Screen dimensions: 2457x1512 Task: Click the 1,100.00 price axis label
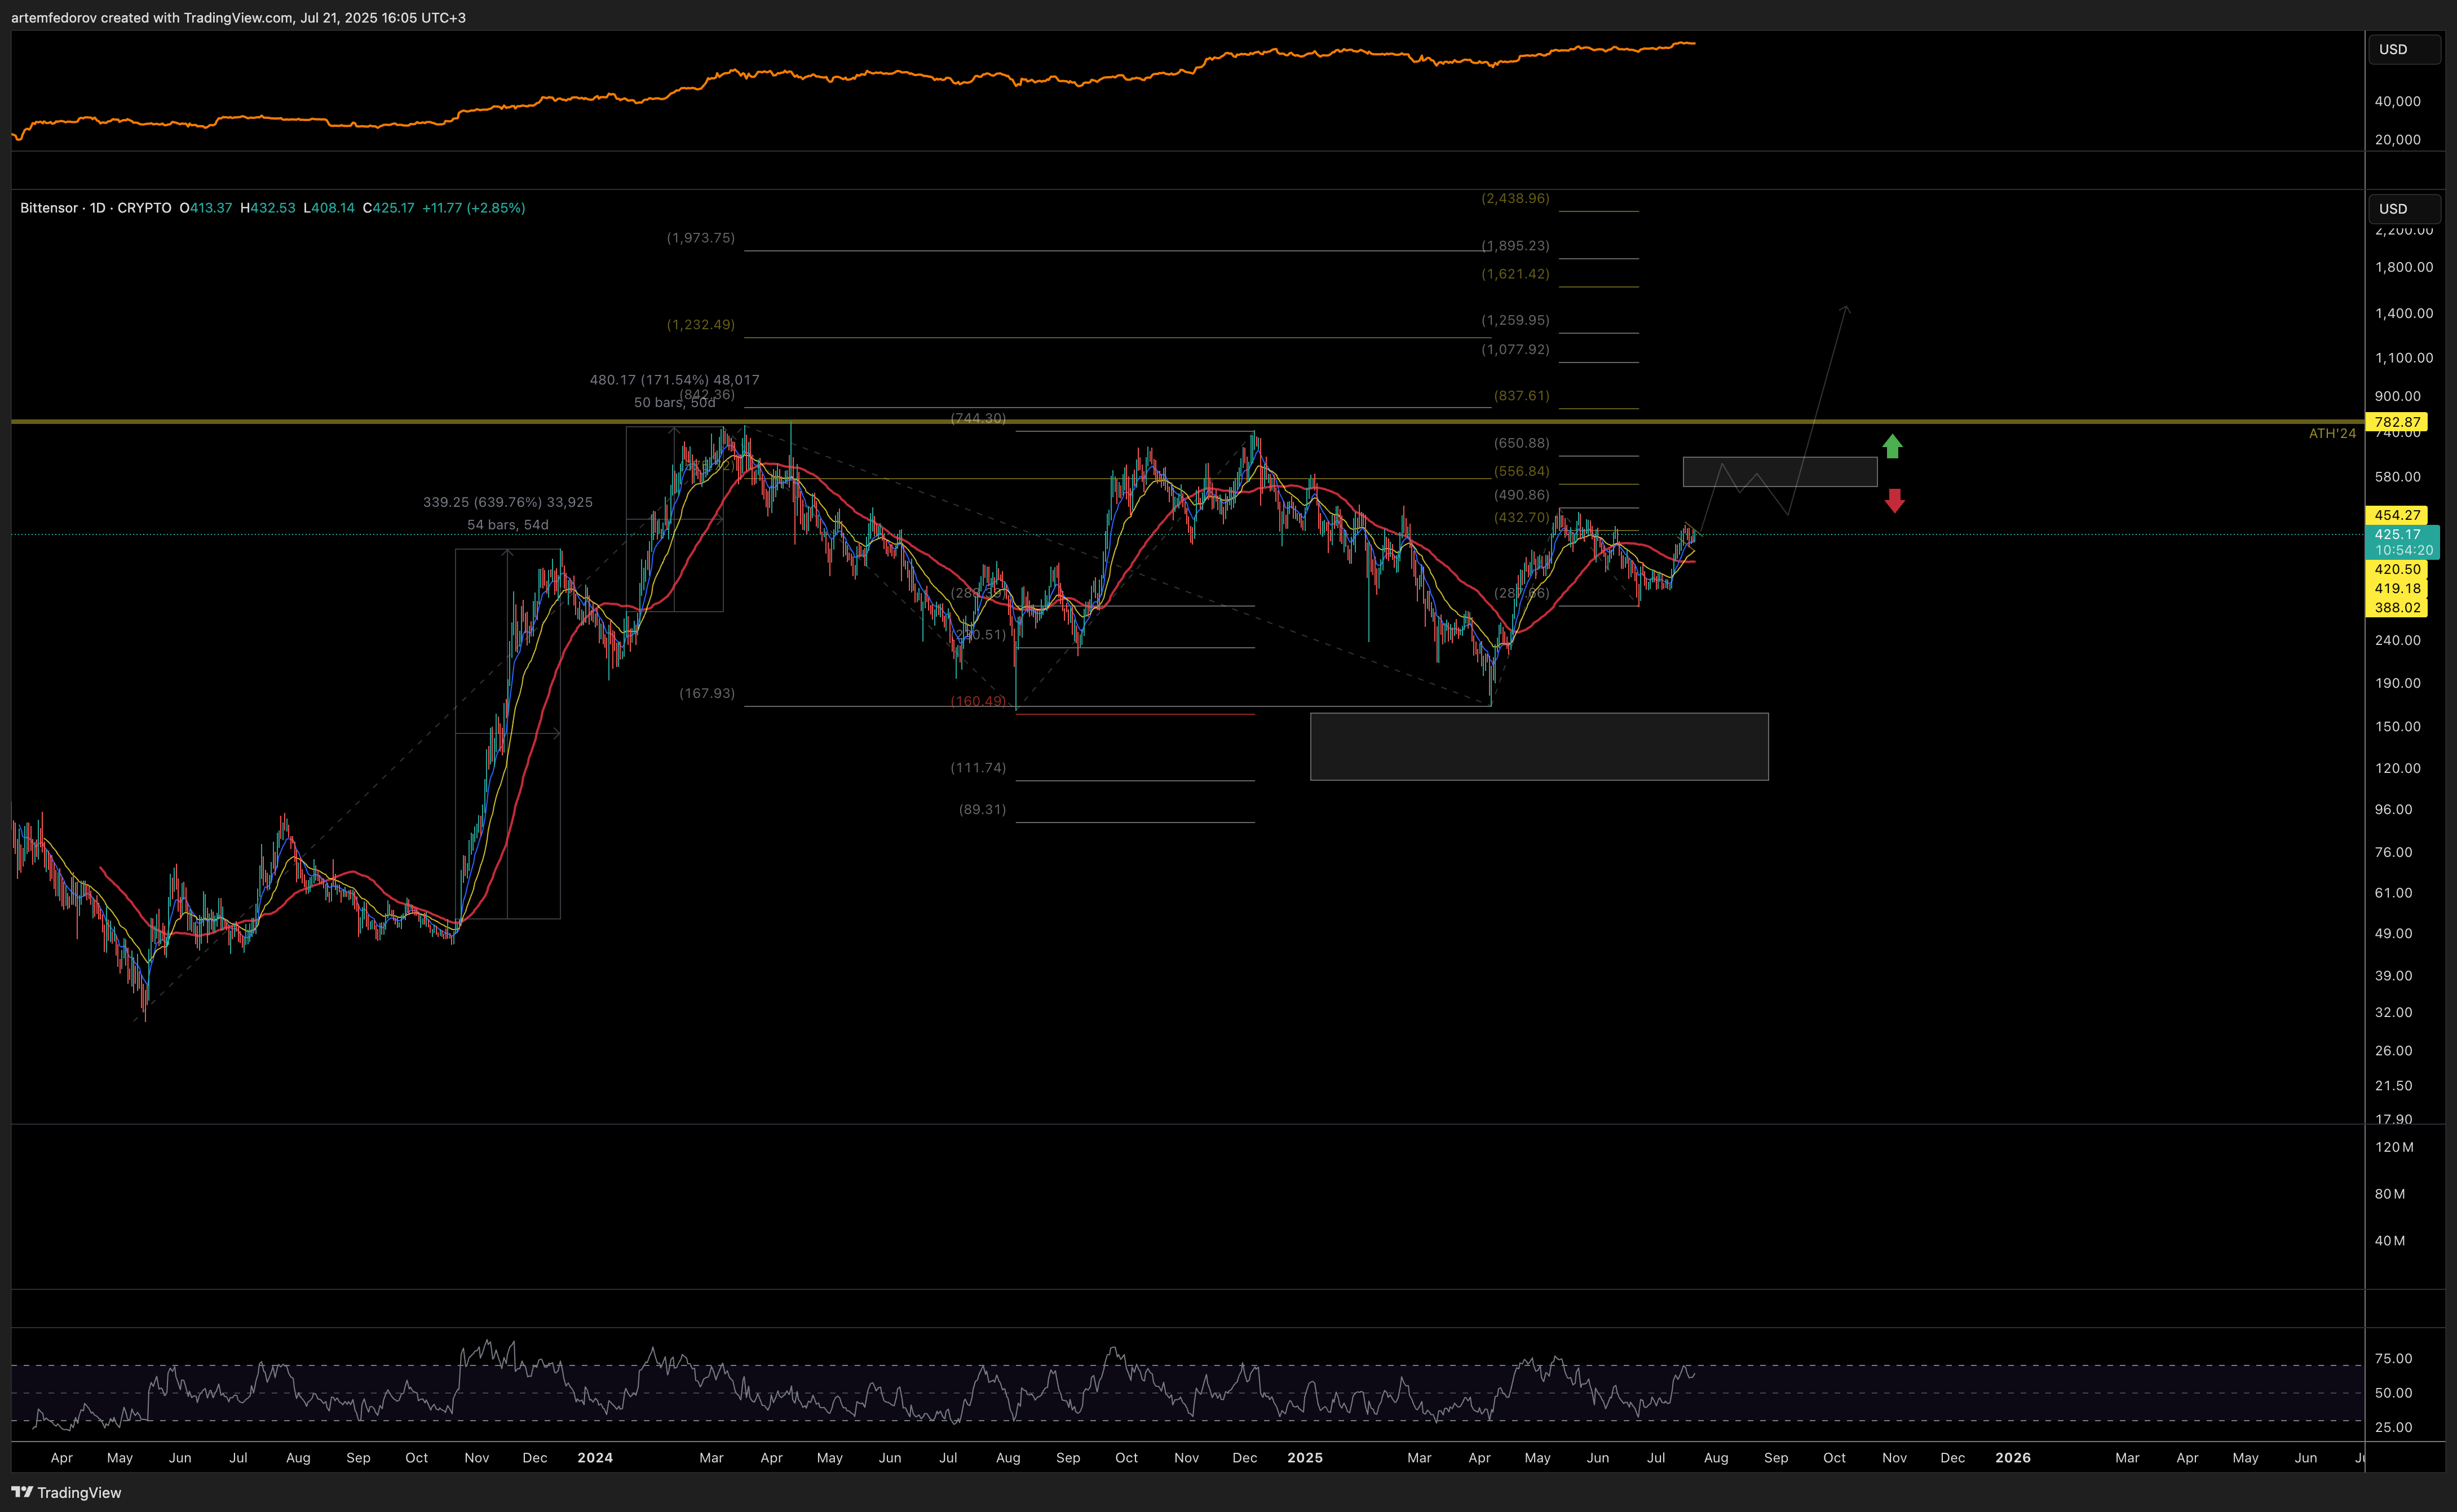point(2403,357)
